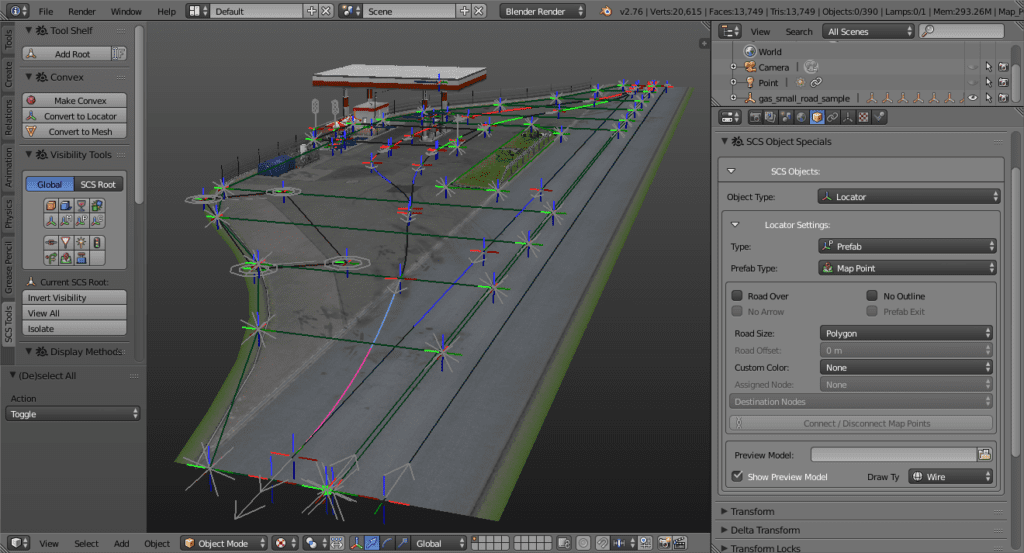Enable the No Outline checkbox

tap(873, 296)
